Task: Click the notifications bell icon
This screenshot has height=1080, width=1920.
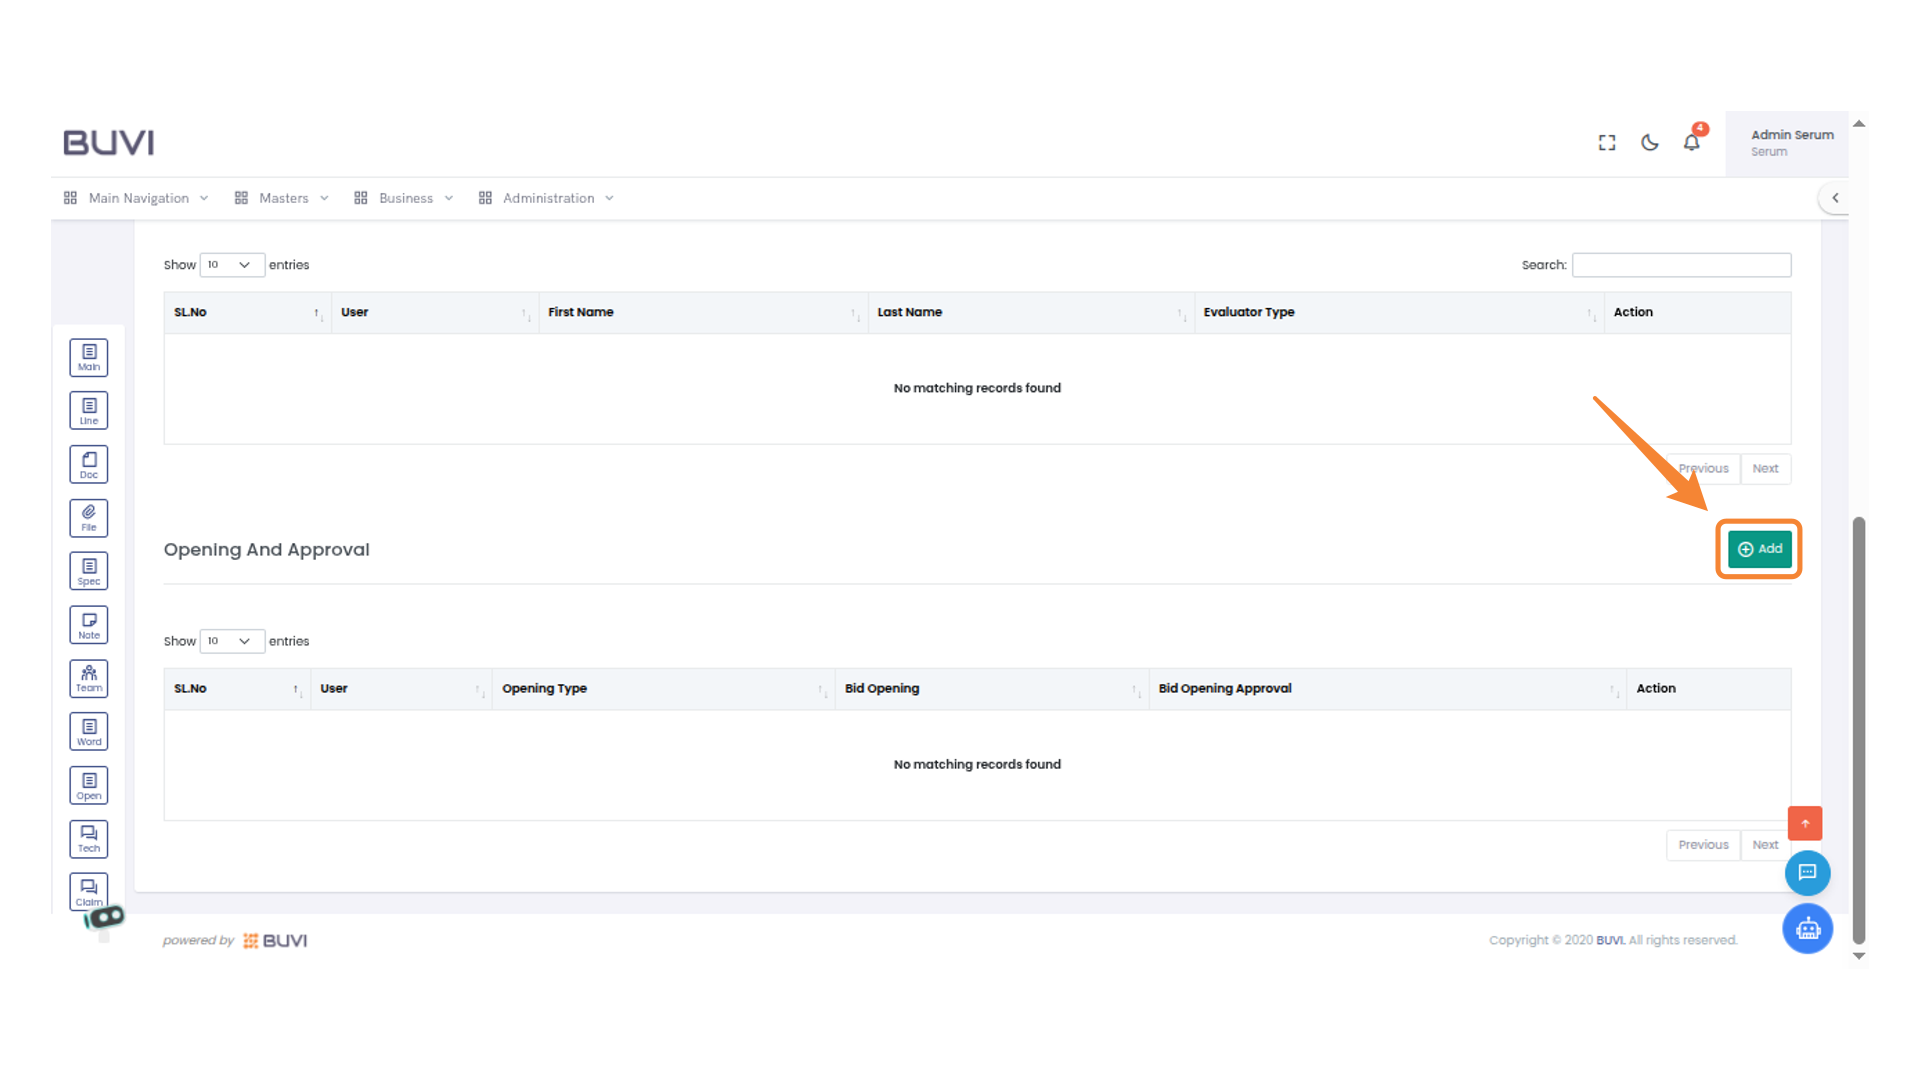Action: 1691,143
